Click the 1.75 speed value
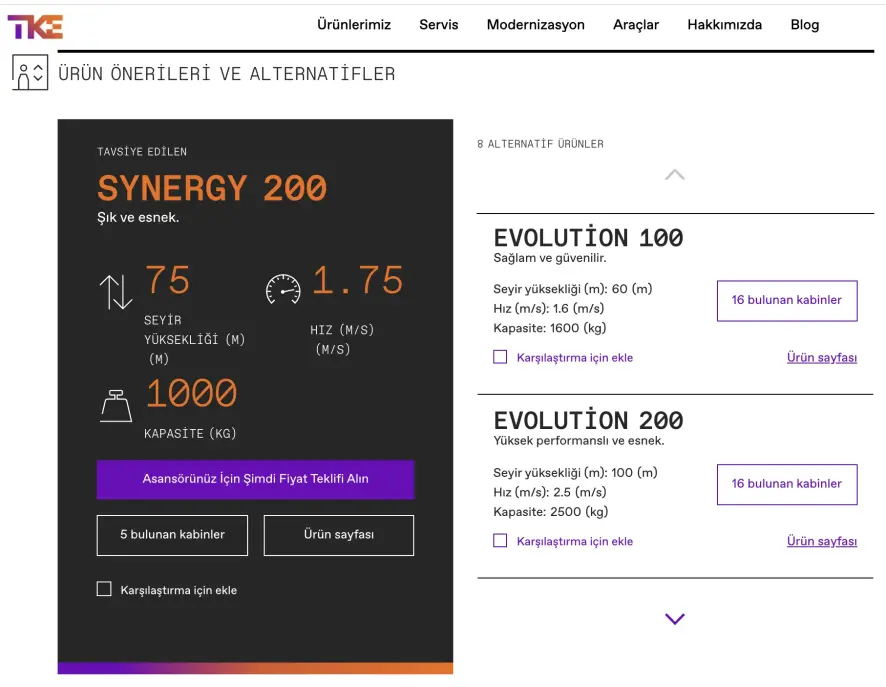 coord(358,280)
